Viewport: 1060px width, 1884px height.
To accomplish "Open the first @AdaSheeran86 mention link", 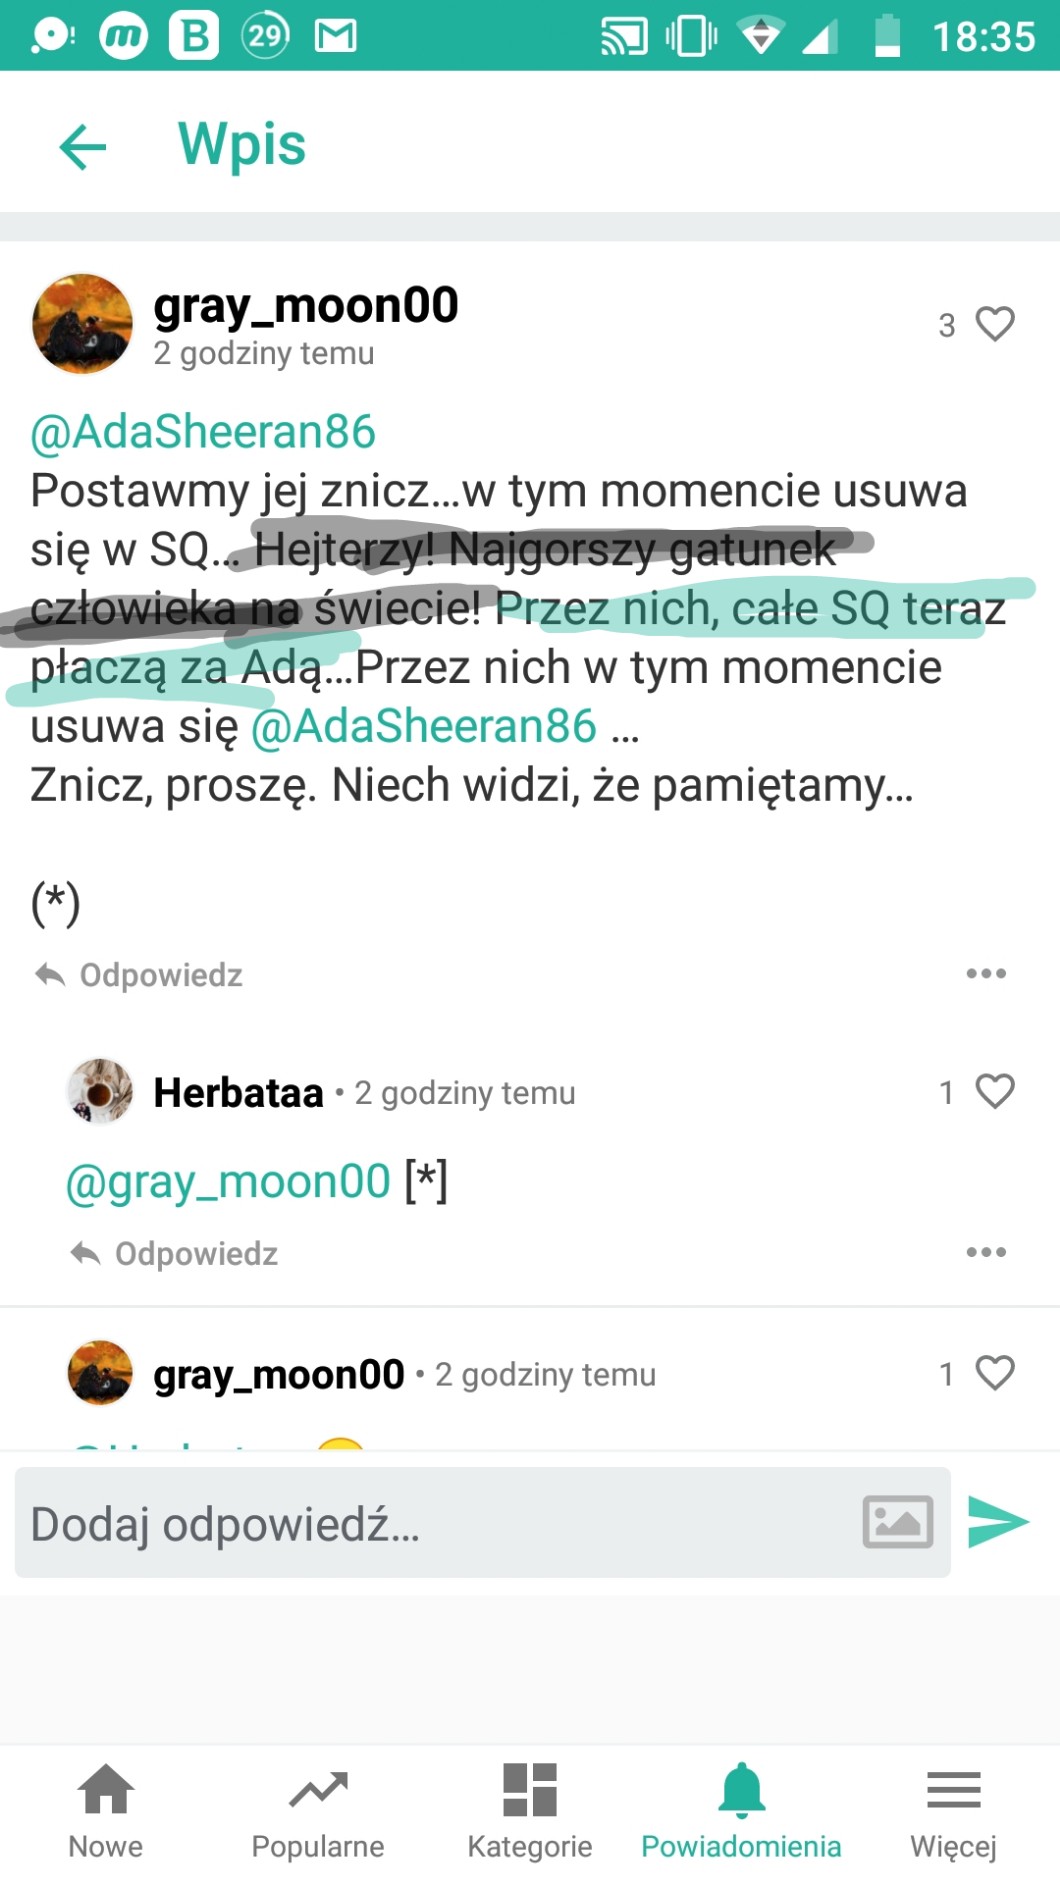I will point(203,432).
